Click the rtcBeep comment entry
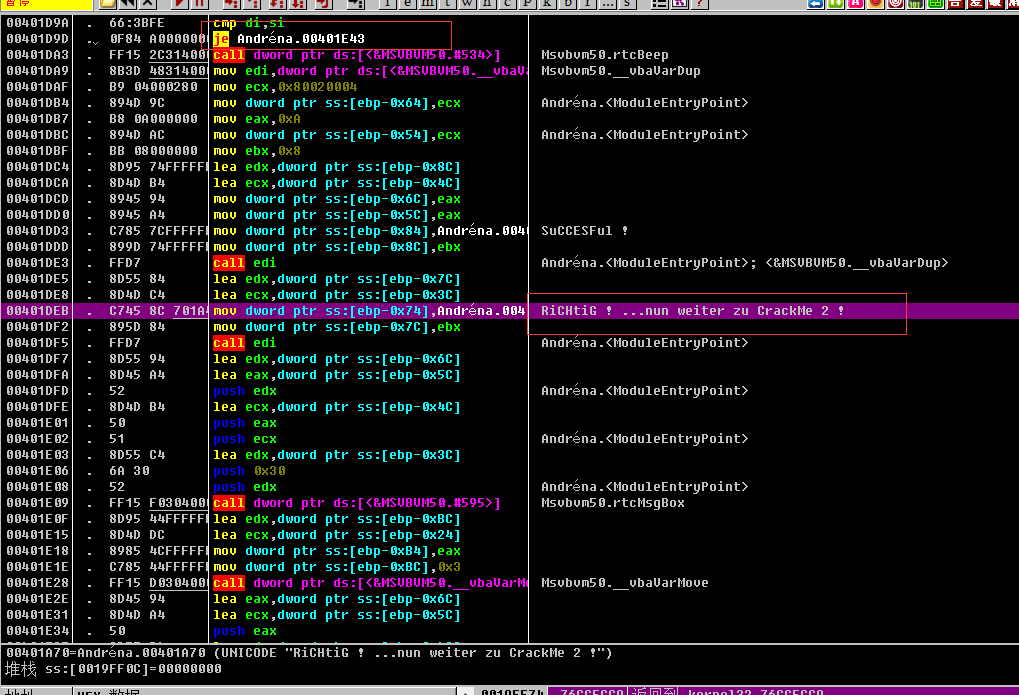This screenshot has height=695, width=1019. click(604, 55)
